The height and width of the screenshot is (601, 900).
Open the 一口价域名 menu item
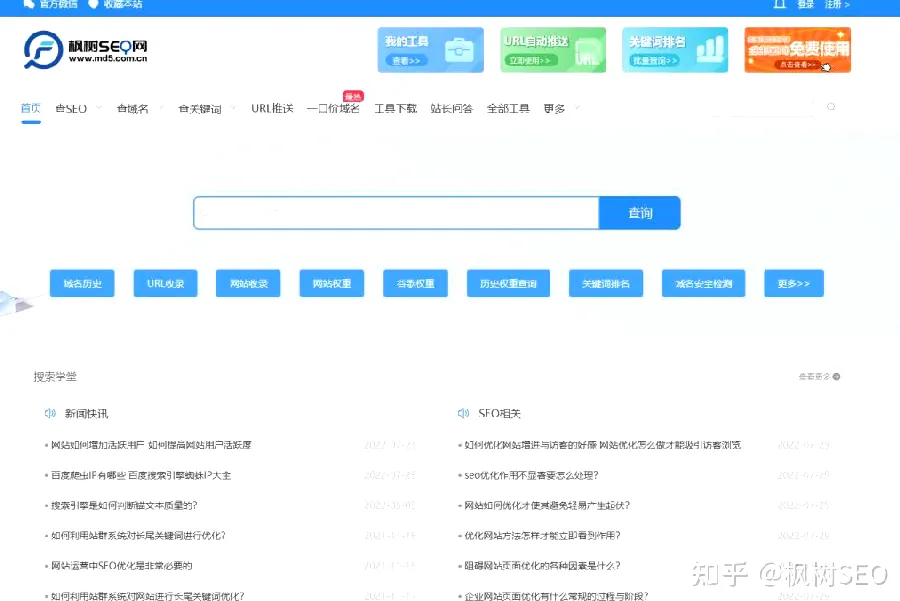[333, 108]
